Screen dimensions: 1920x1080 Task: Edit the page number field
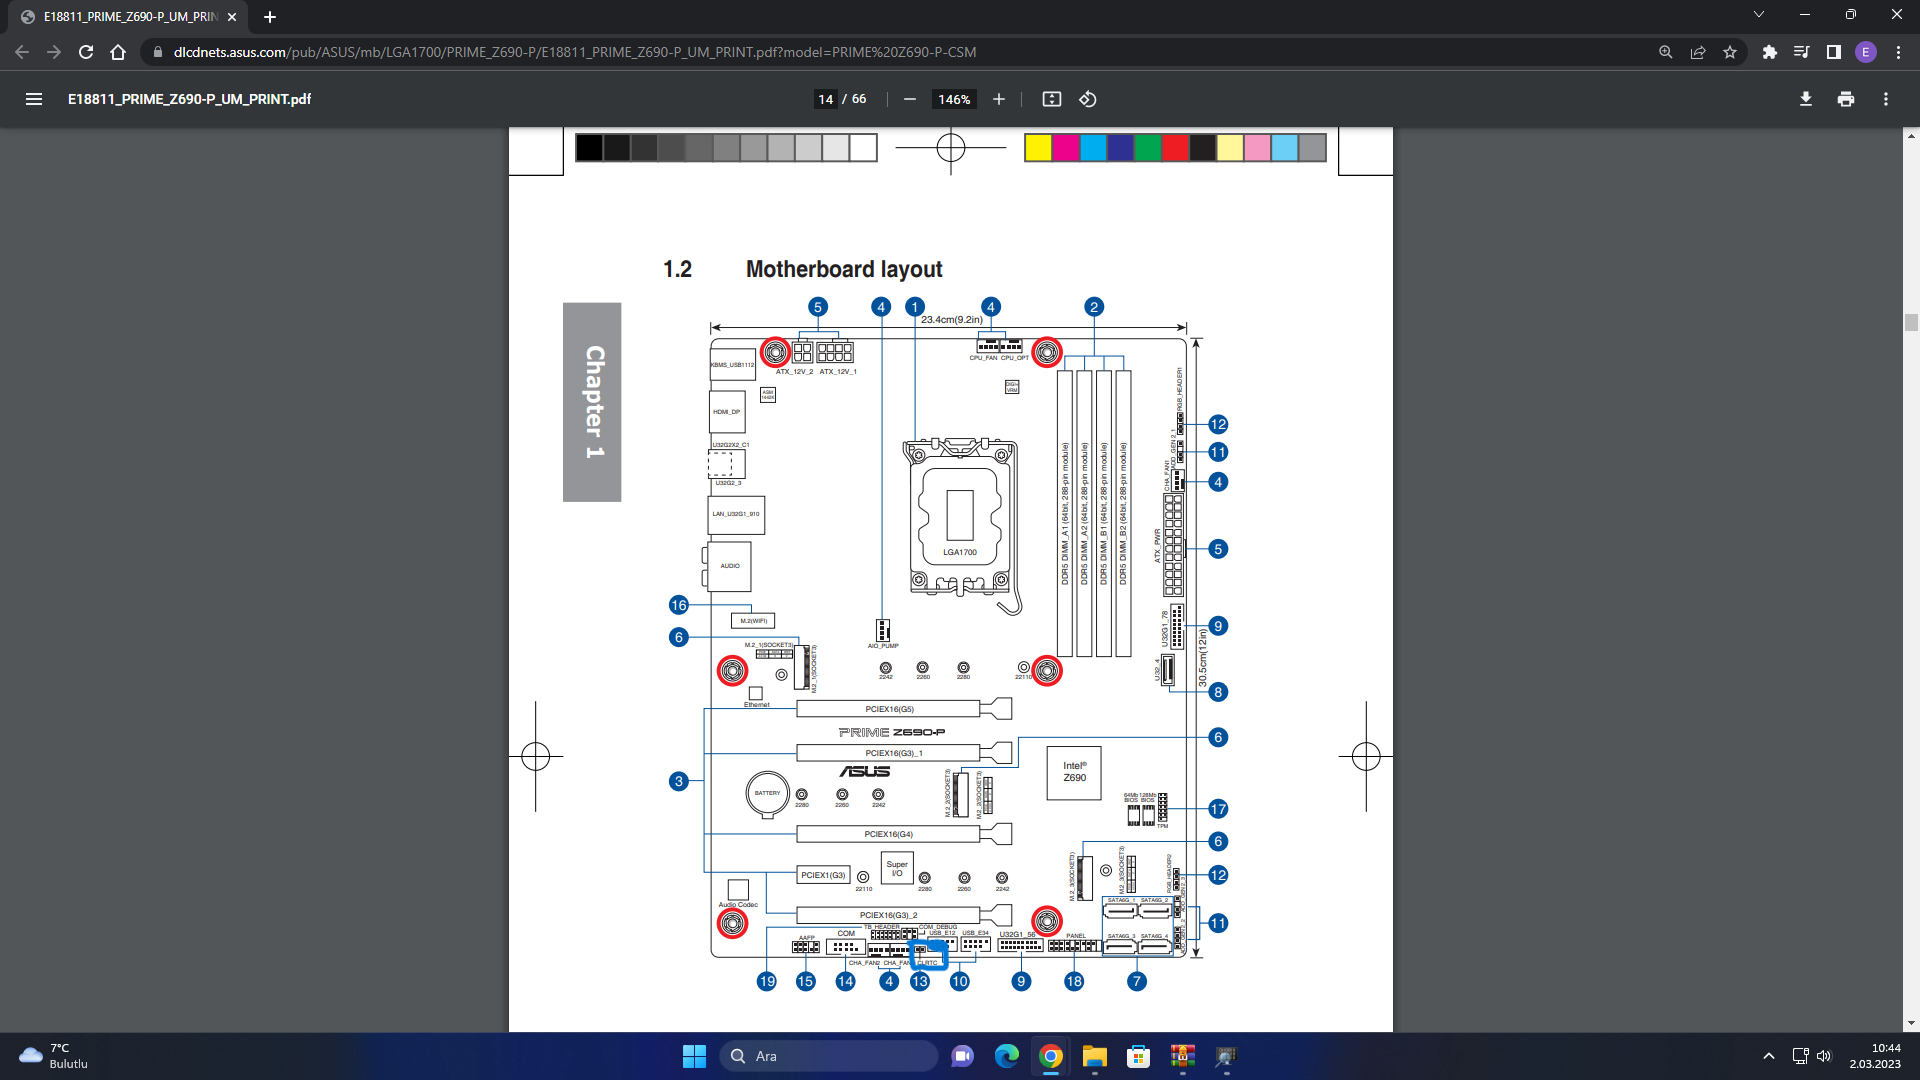[x=825, y=99]
